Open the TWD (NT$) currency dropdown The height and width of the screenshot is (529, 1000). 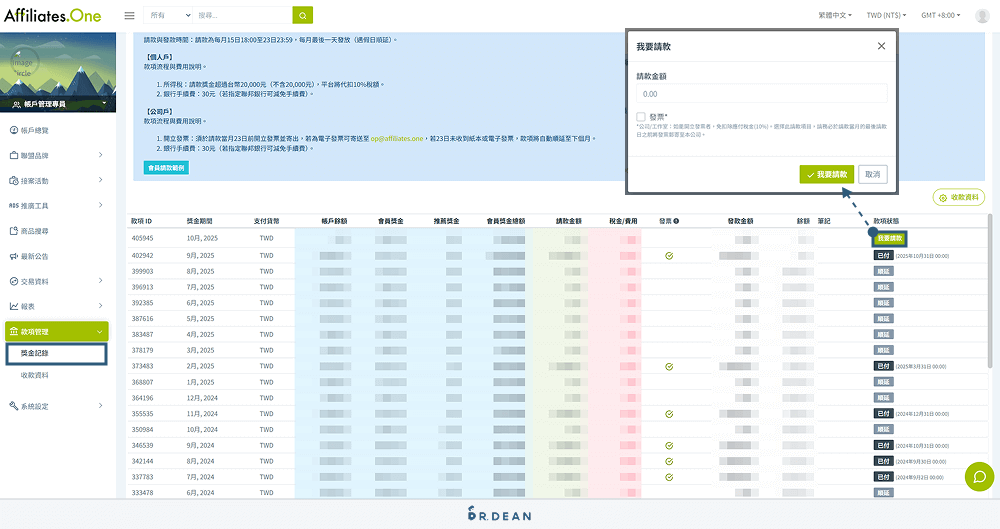coord(886,15)
